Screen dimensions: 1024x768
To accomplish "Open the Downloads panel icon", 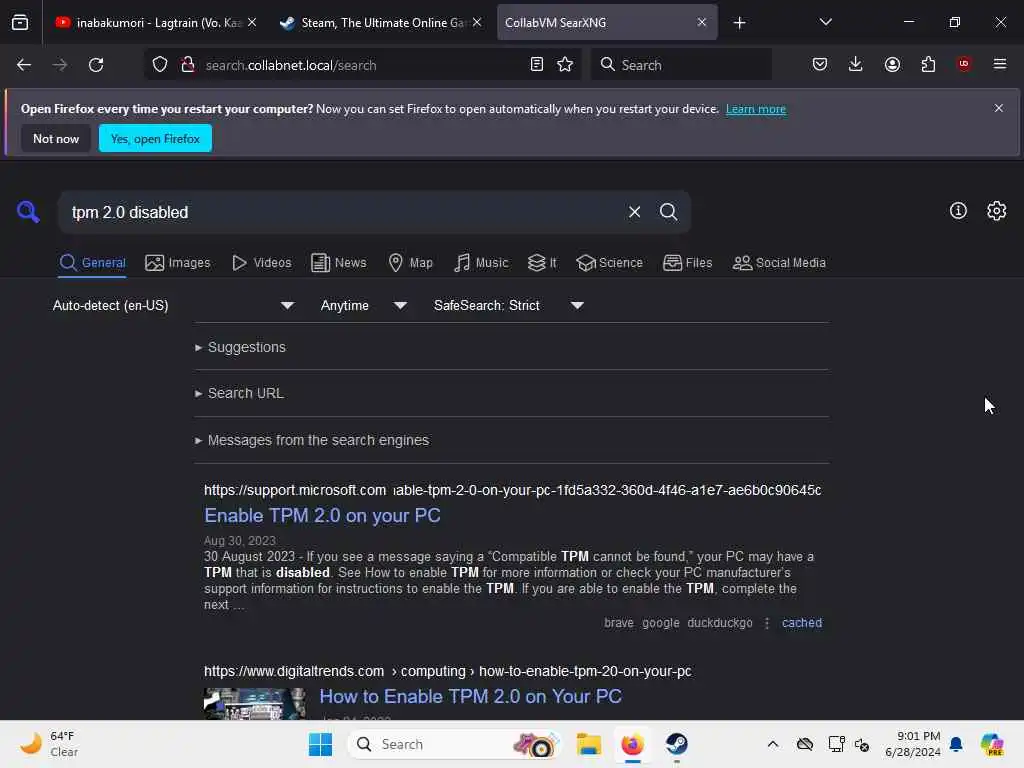I will click(x=856, y=64).
